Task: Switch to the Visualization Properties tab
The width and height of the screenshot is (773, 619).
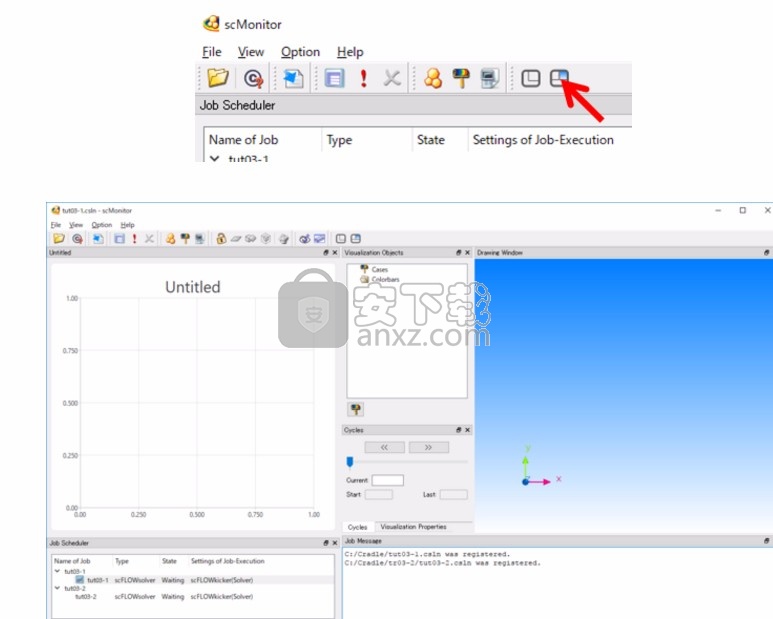Action: coord(413,527)
